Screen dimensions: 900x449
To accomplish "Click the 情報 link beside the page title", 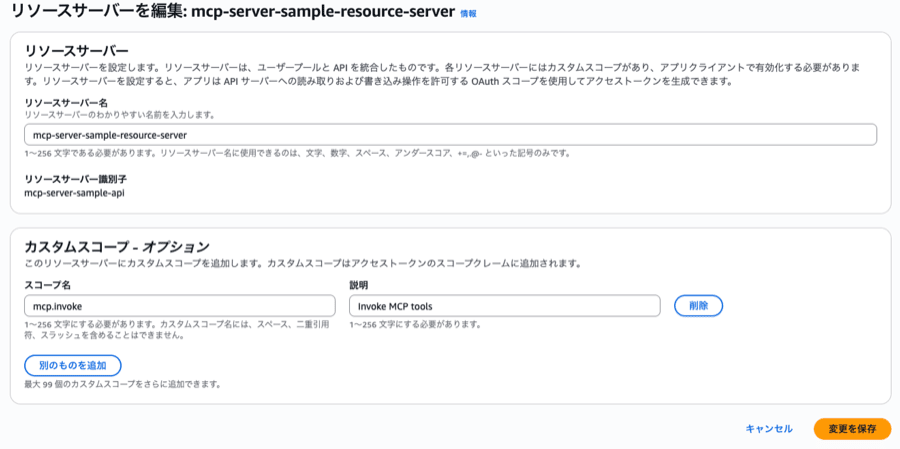I will (468, 14).
